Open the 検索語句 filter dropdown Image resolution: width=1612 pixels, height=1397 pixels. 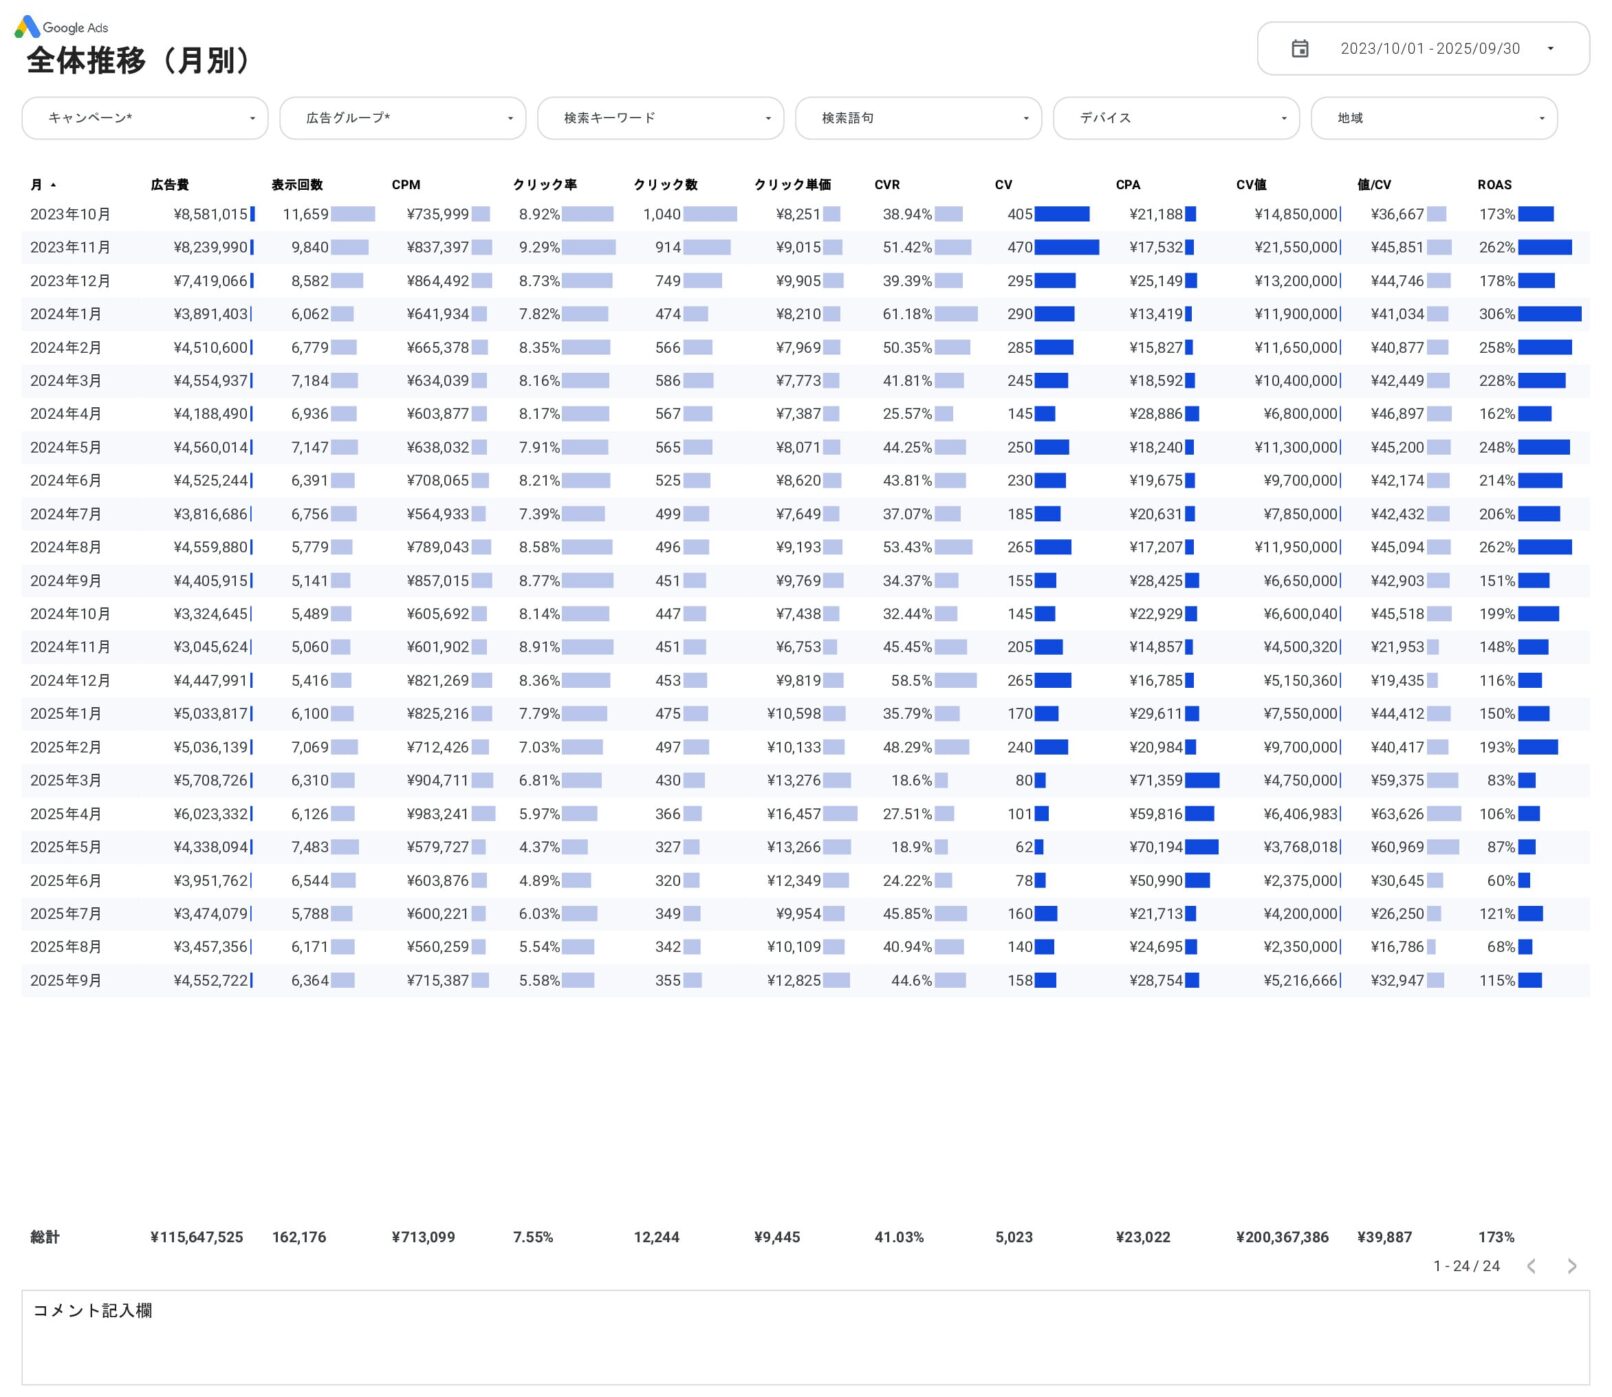point(918,118)
